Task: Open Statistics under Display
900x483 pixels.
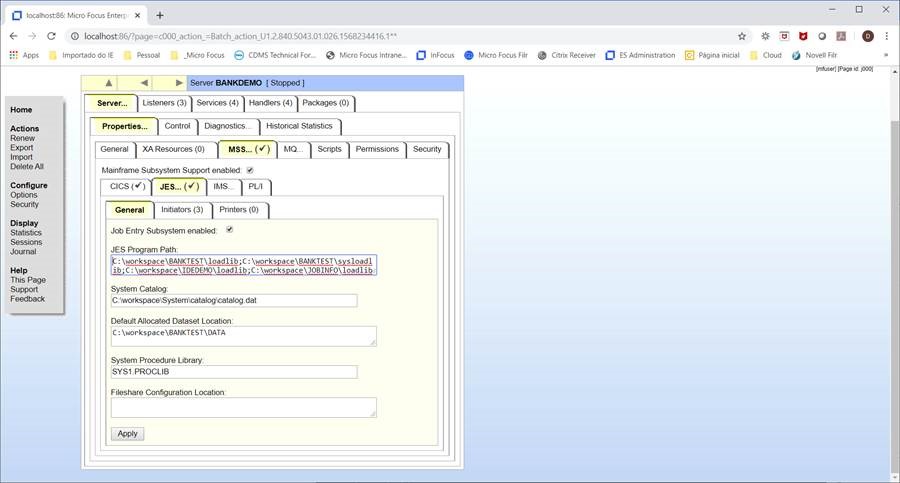Action: coord(26,233)
